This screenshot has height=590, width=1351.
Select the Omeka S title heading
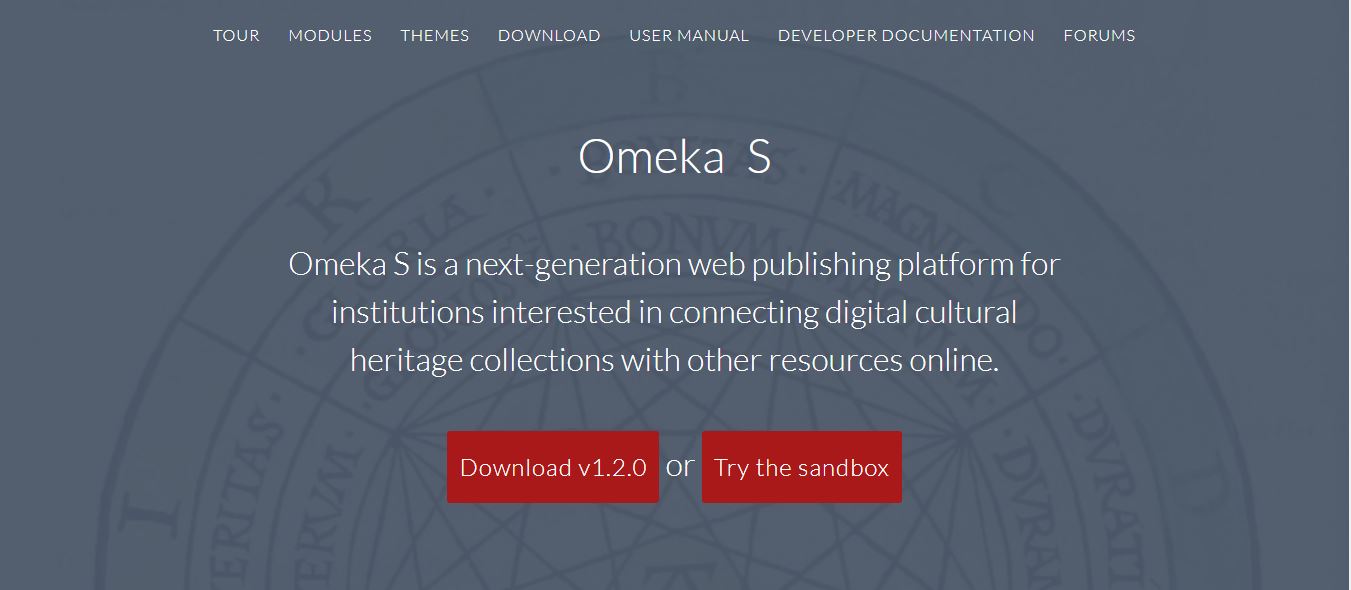click(x=674, y=157)
